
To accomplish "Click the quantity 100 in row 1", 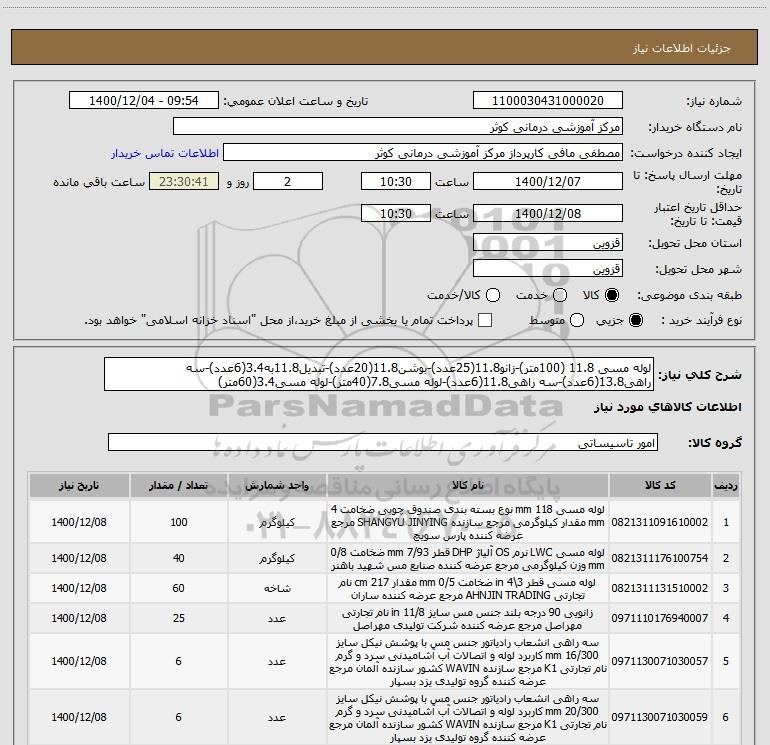I will (179, 522).
